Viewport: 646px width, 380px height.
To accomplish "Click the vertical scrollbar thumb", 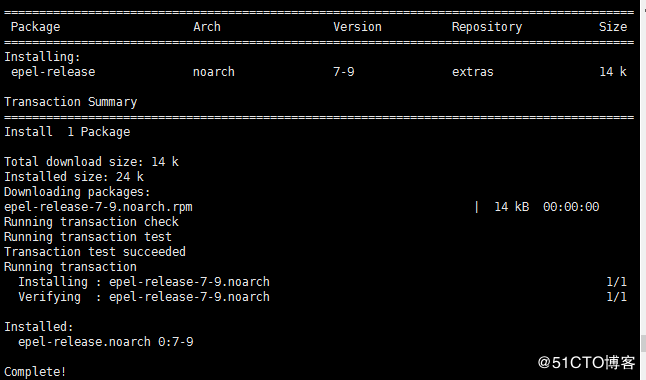I will point(643,344).
